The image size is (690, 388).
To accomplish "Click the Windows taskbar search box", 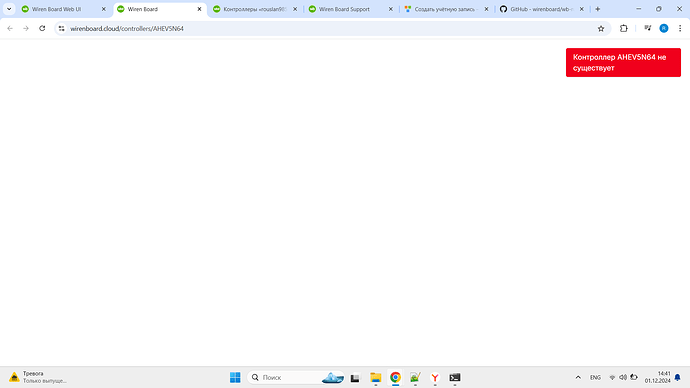I will coord(296,377).
